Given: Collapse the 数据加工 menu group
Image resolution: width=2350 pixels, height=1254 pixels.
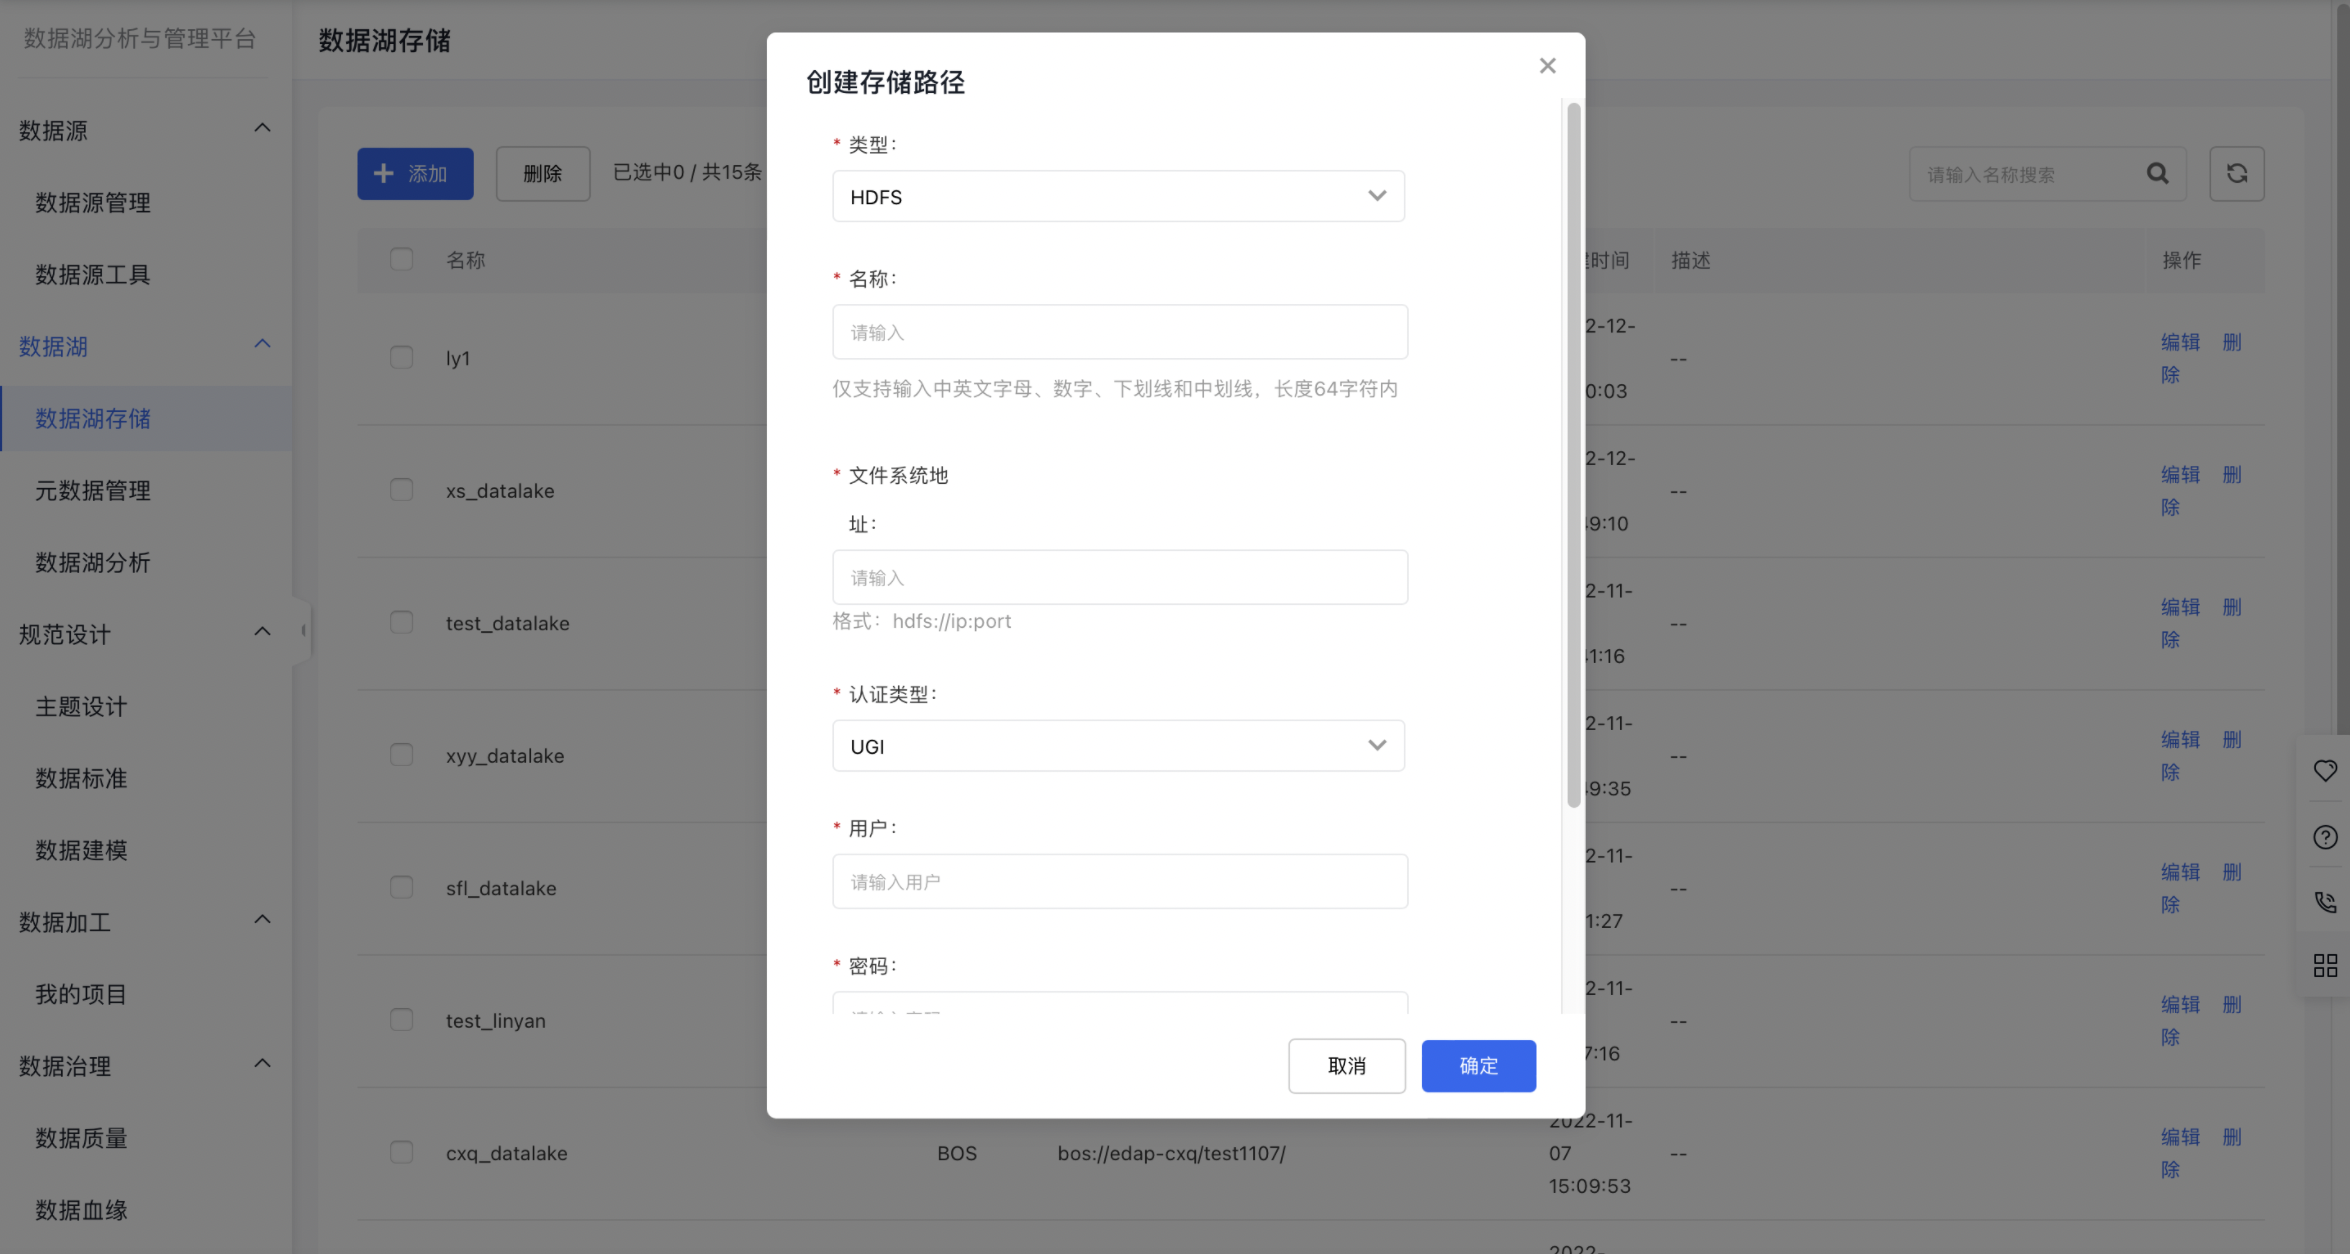Looking at the screenshot, I should pyautogui.click(x=262, y=919).
